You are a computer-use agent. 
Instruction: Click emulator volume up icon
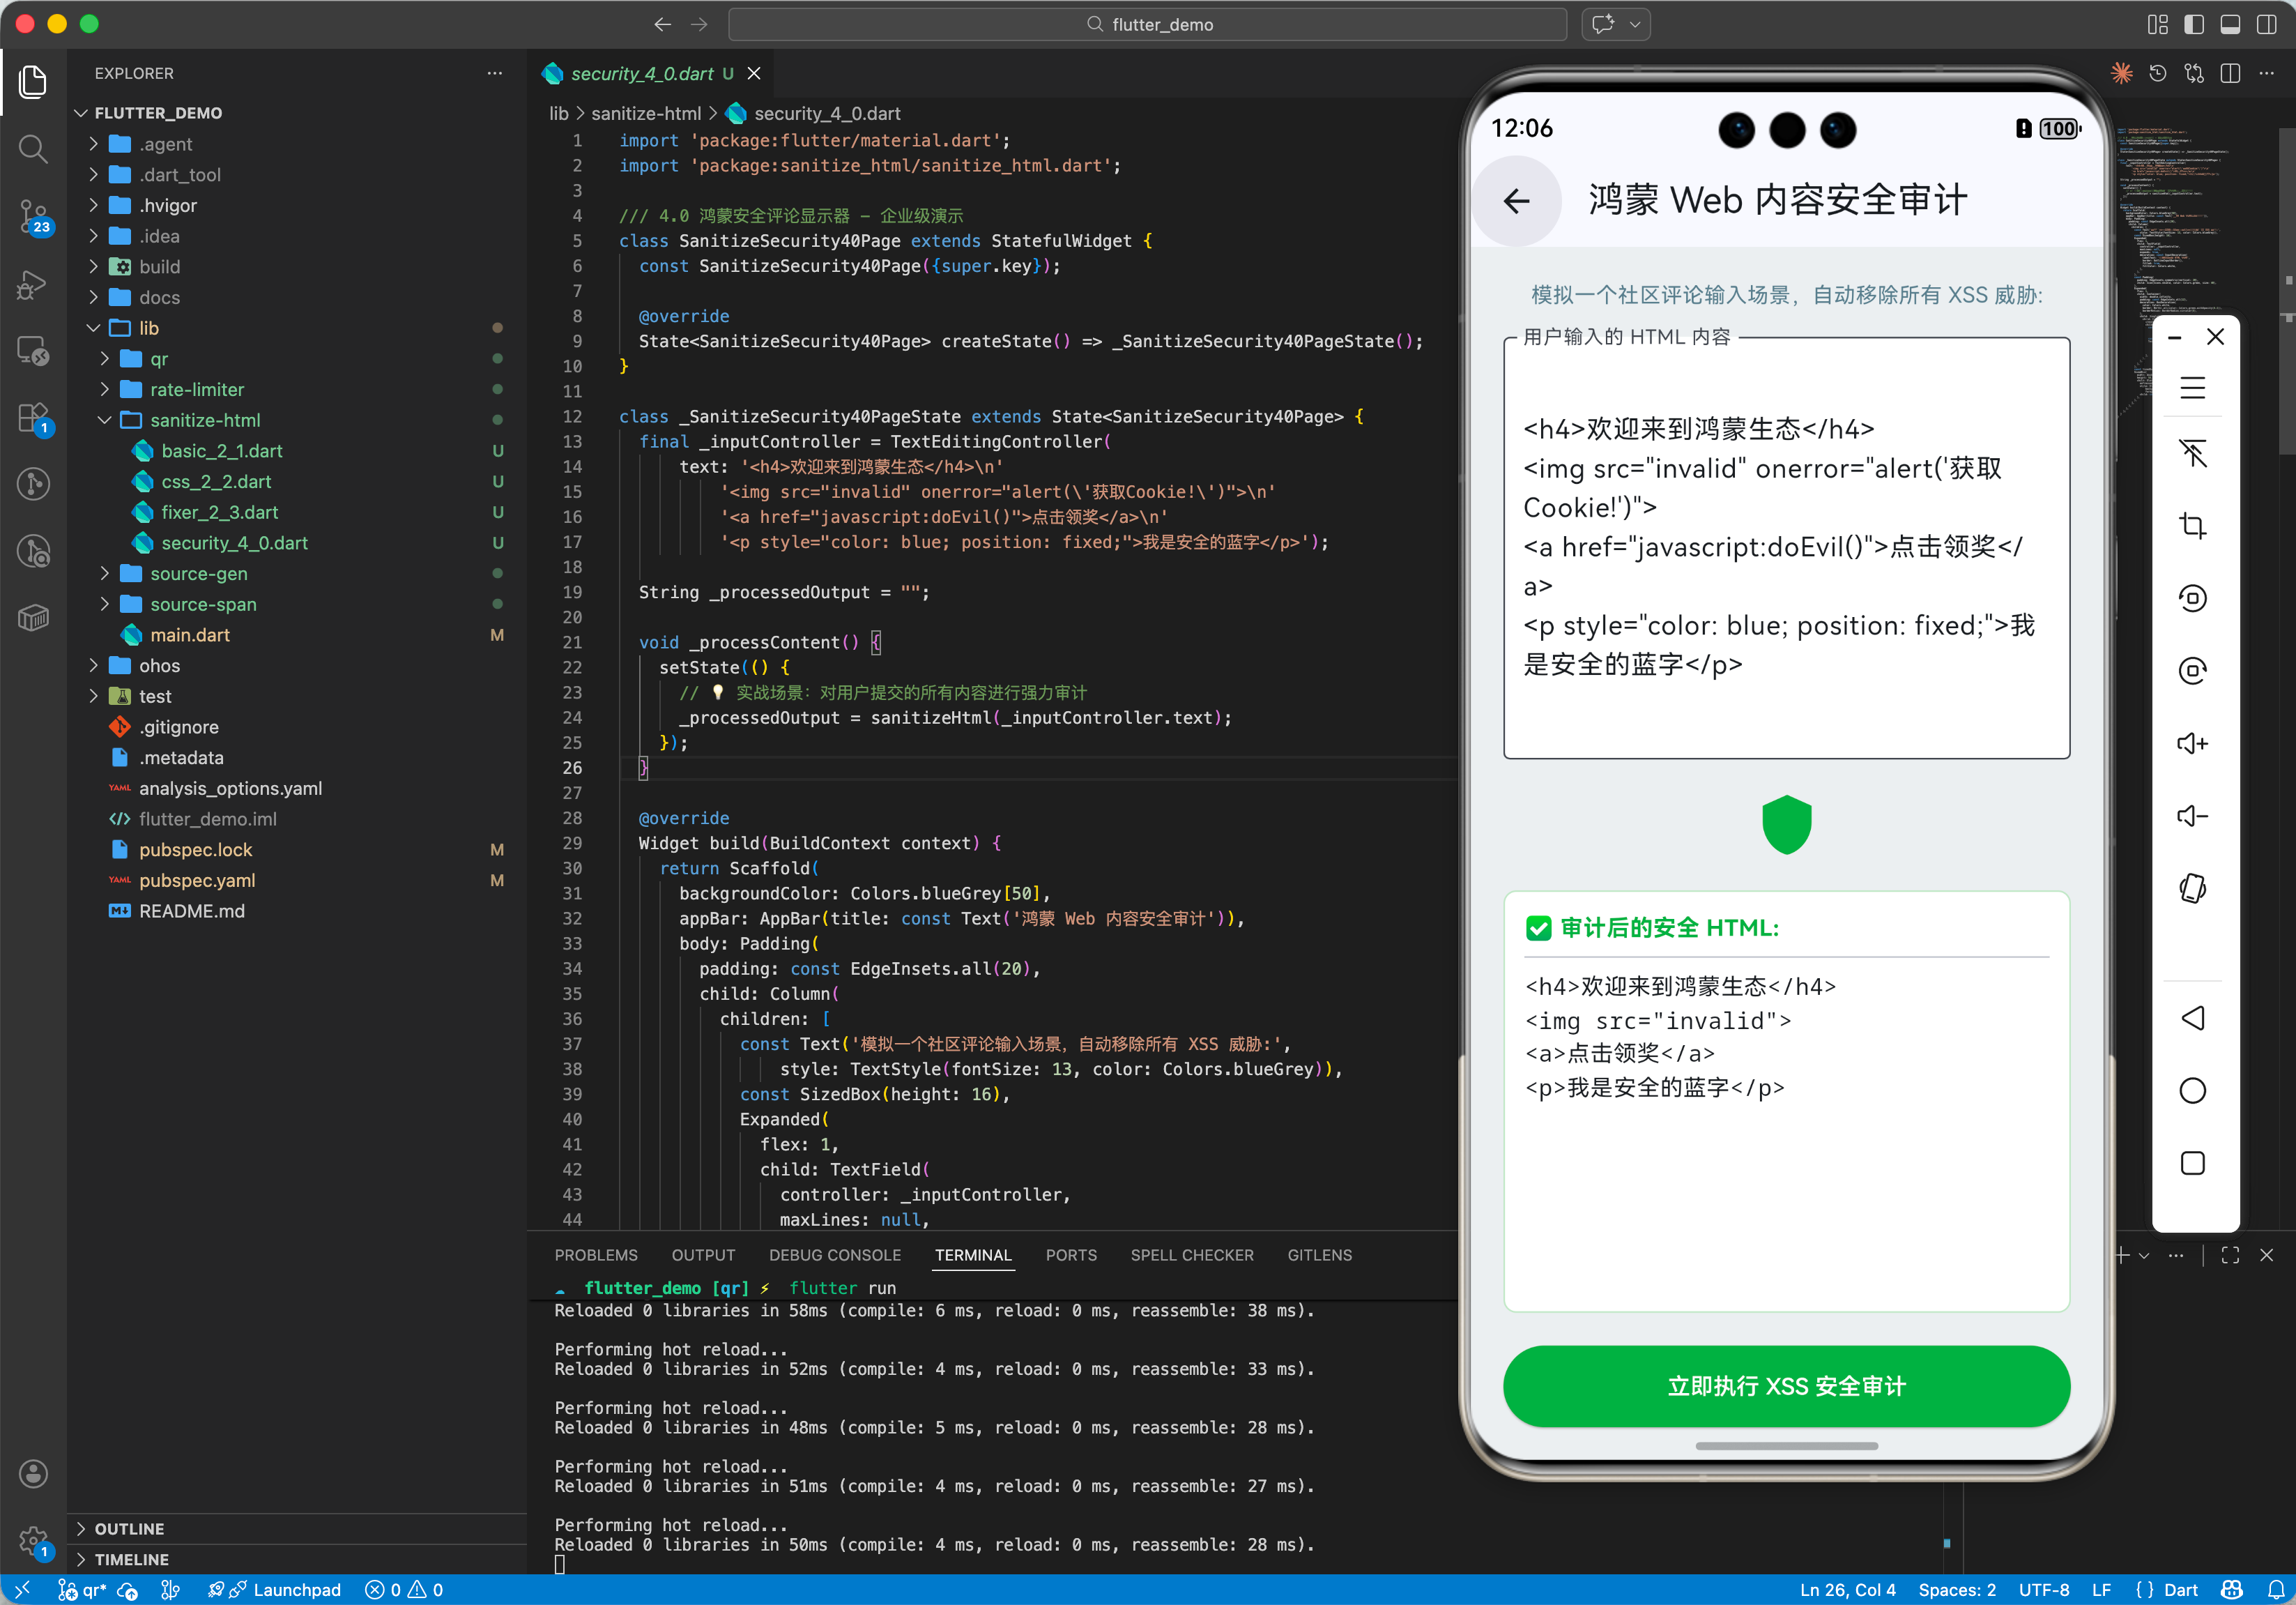(2192, 743)
